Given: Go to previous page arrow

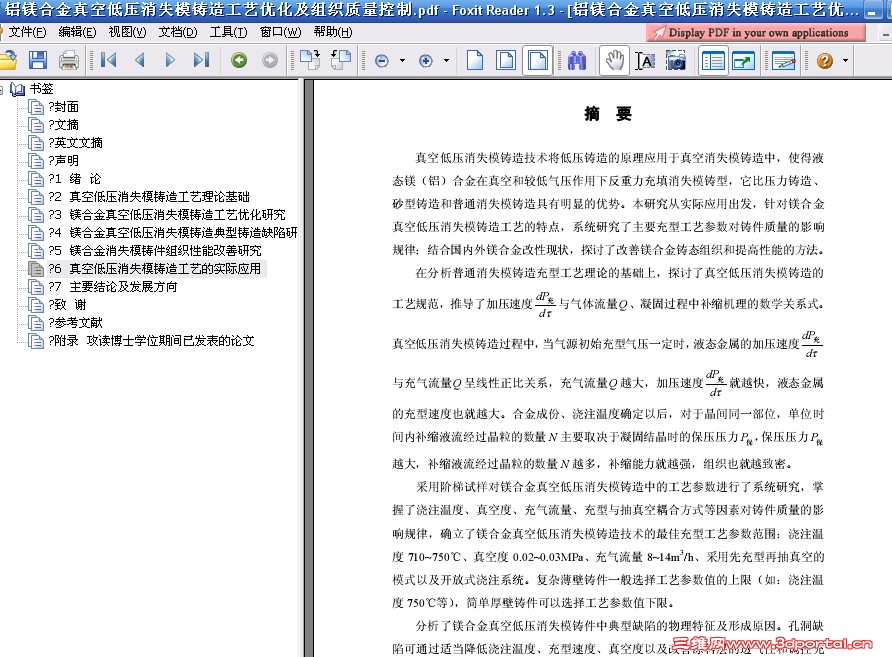Looking at the screenshot, I should (x=139, y=60).
